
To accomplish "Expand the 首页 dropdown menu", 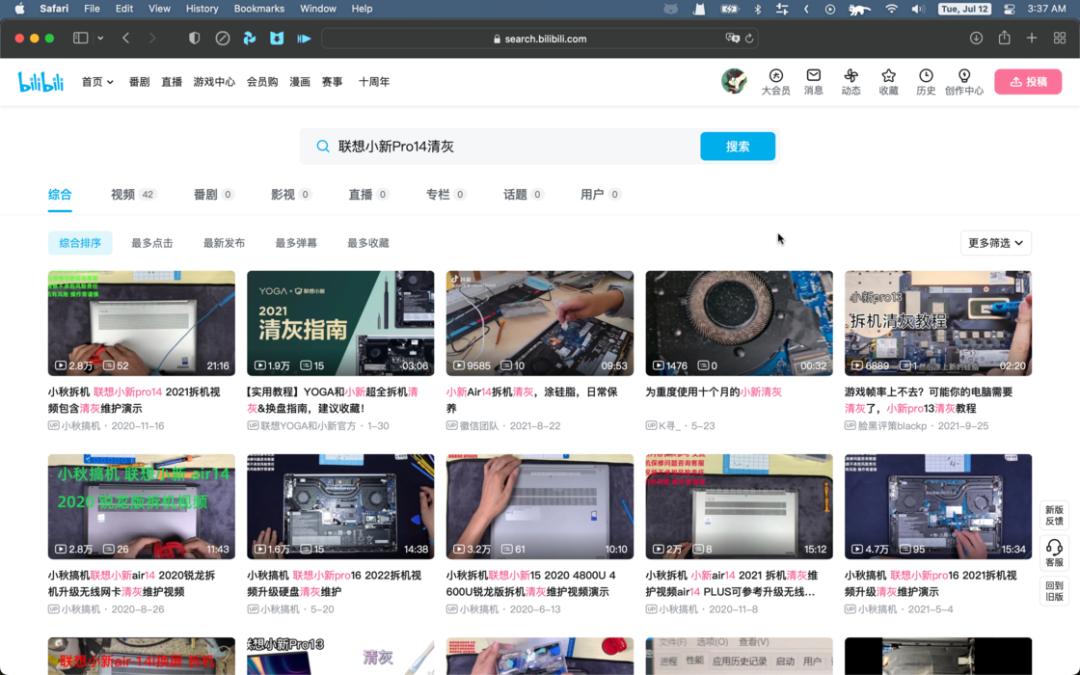I will coord(98,82).
